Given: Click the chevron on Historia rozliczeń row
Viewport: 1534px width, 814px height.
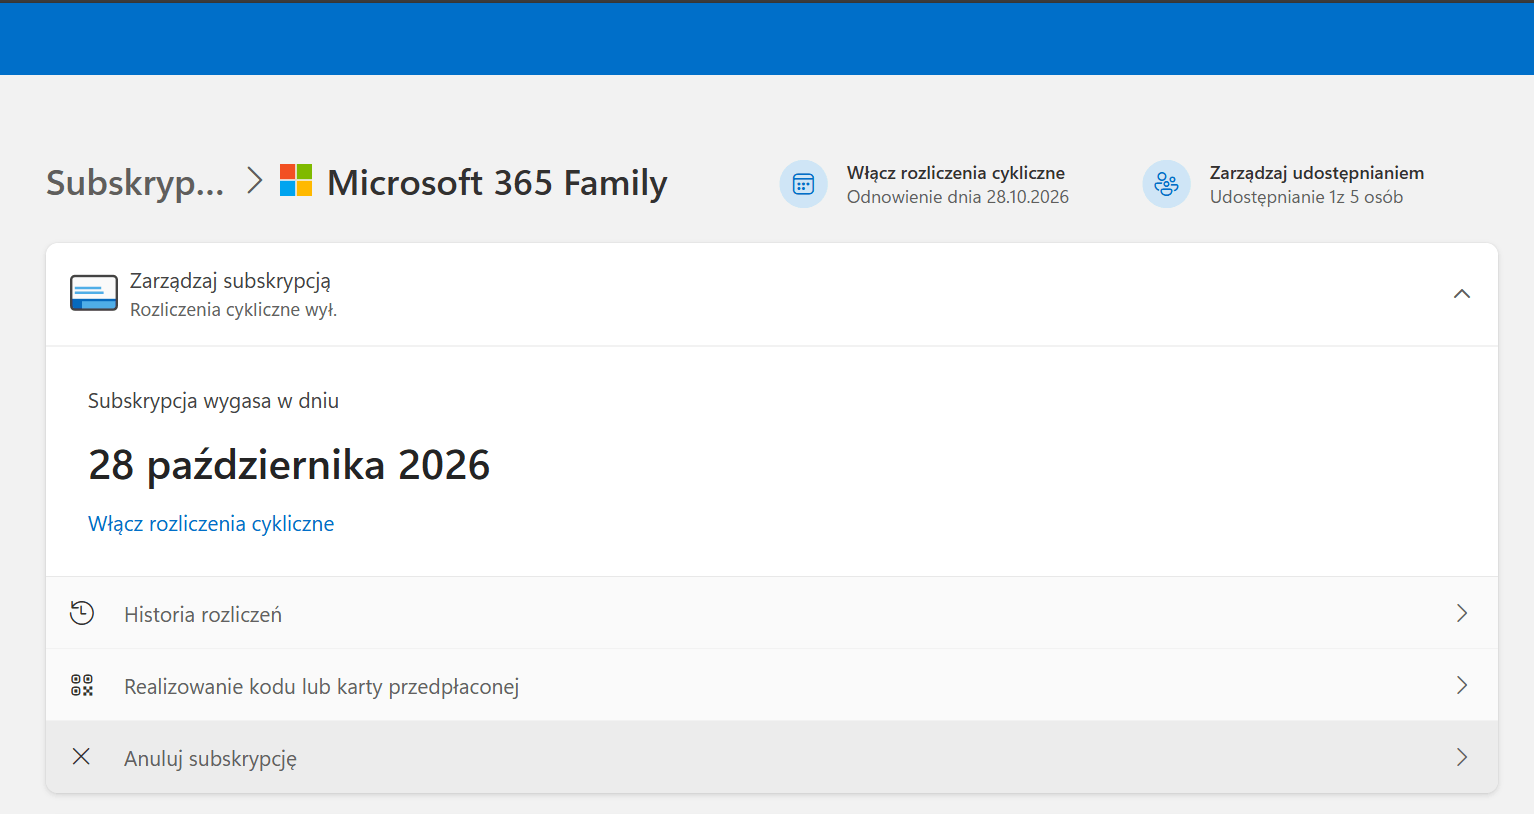Looking at the screenshot, I should pyautogui.click(x=1462, y=613).
